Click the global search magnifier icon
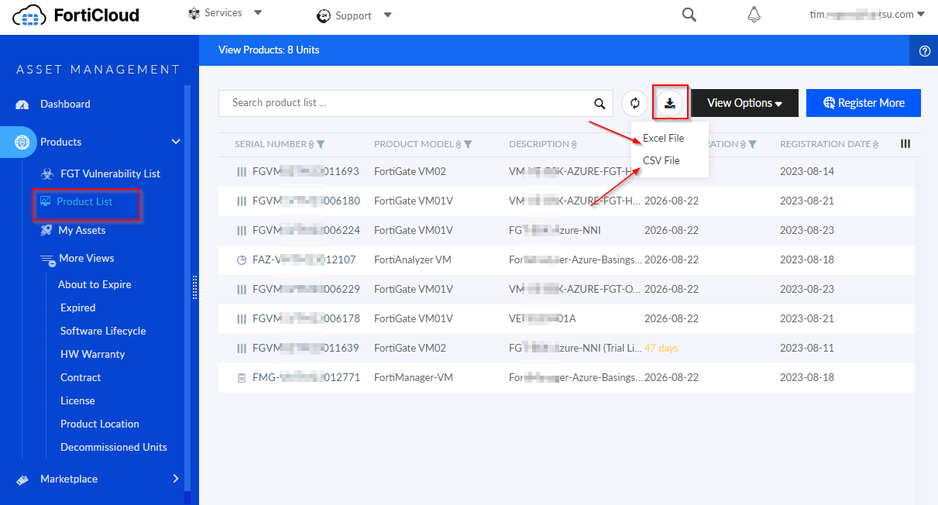Viewport: 938px width, 505px height. coord(689,14)
